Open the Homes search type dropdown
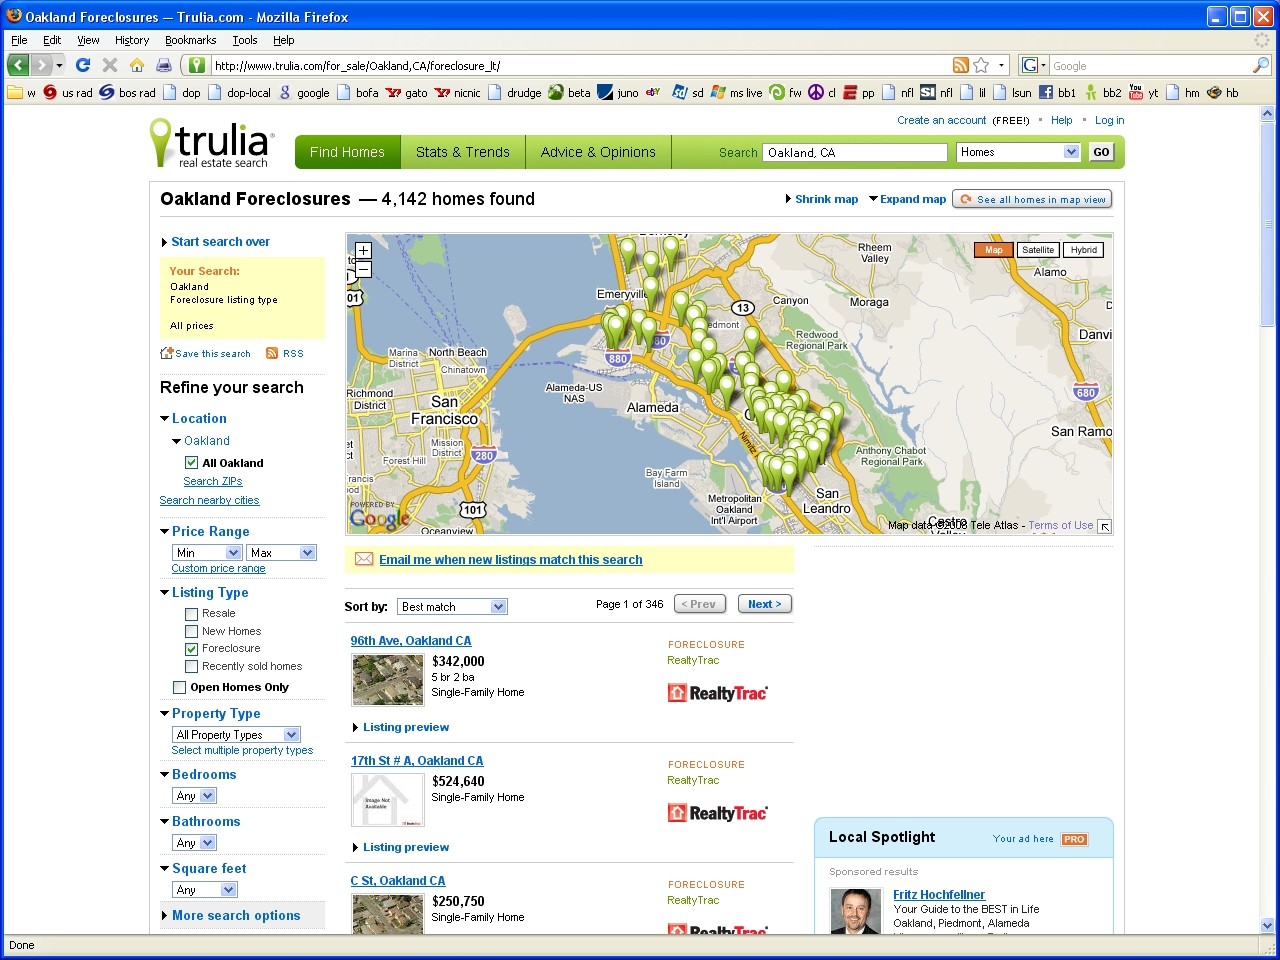The width and height of the screenshot is (1280, 960). [x=1018, y=152]
